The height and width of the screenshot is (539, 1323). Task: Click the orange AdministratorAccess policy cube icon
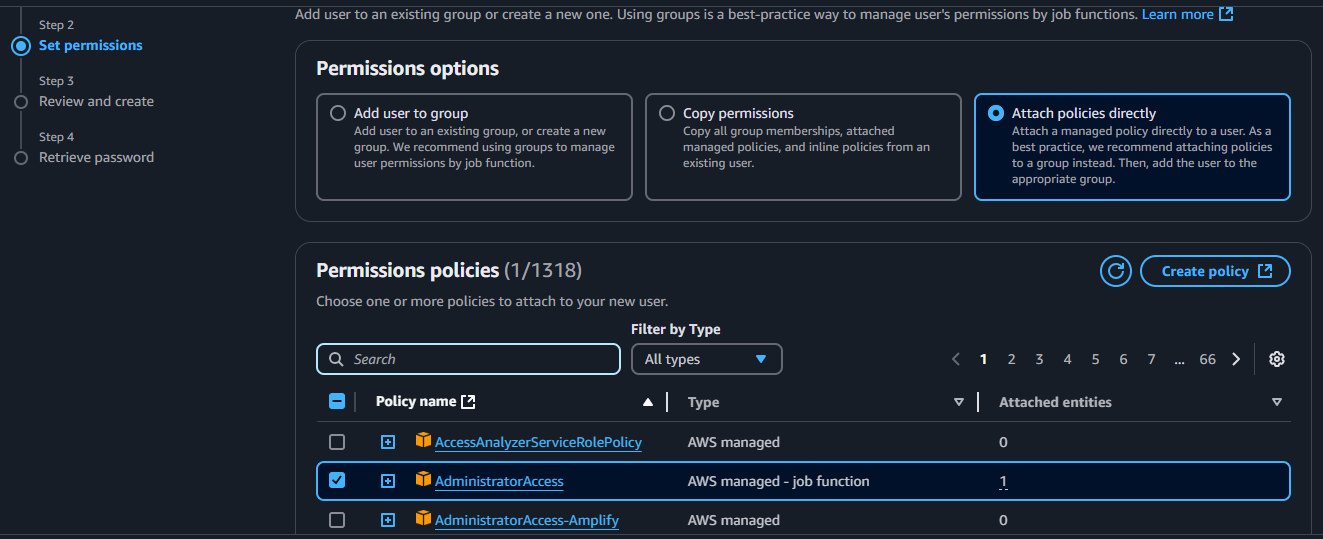423,480
